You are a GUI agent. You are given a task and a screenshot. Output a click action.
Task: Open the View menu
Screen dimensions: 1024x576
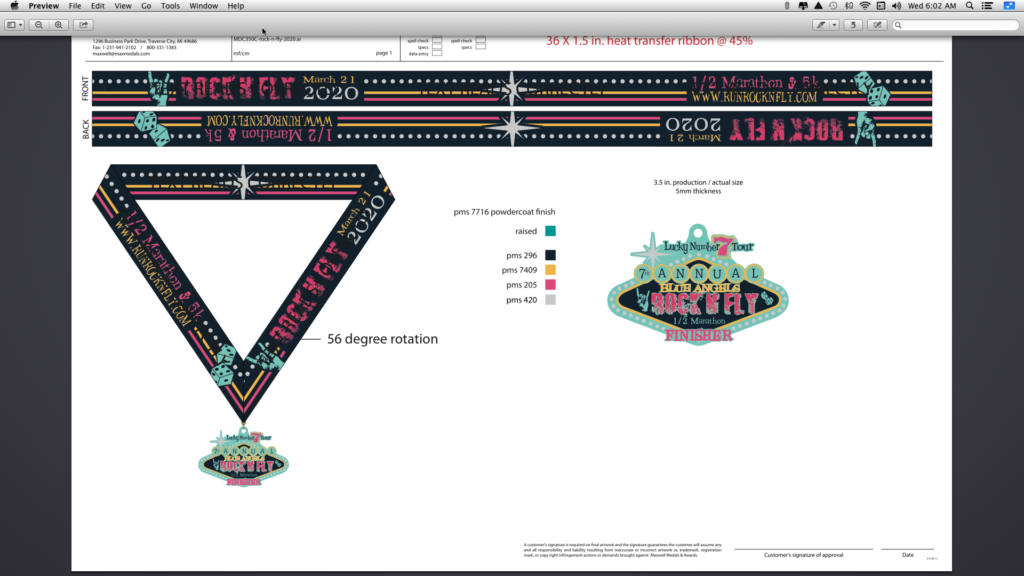point(123,6)
